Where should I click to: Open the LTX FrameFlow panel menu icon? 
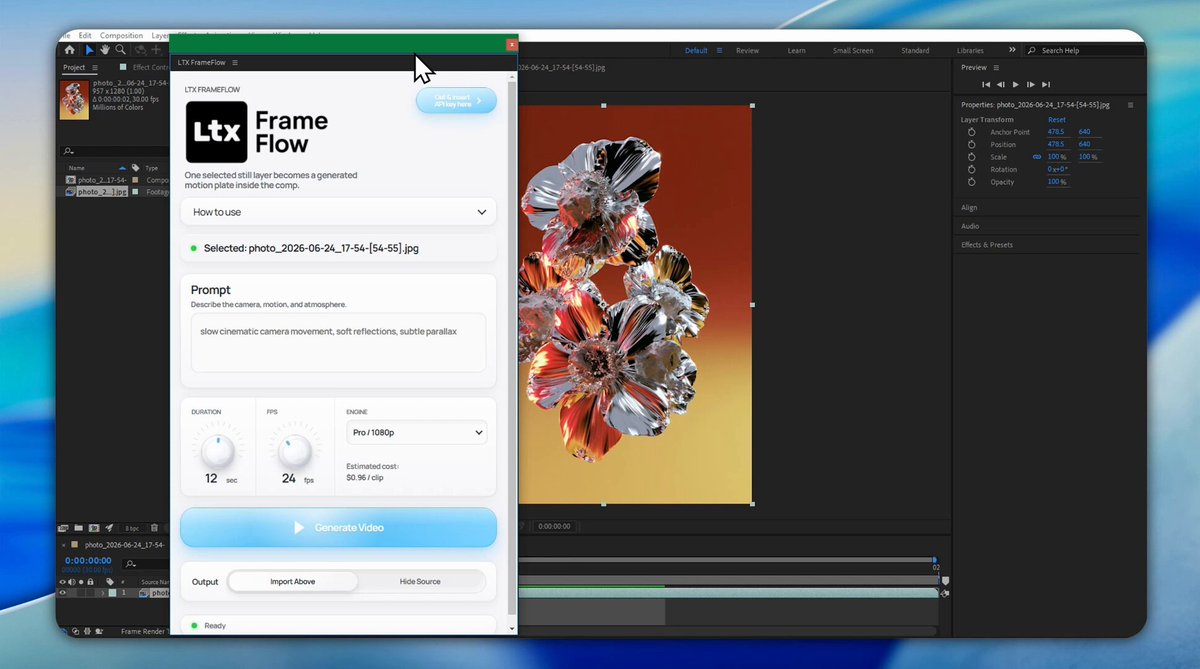[235, 63]
